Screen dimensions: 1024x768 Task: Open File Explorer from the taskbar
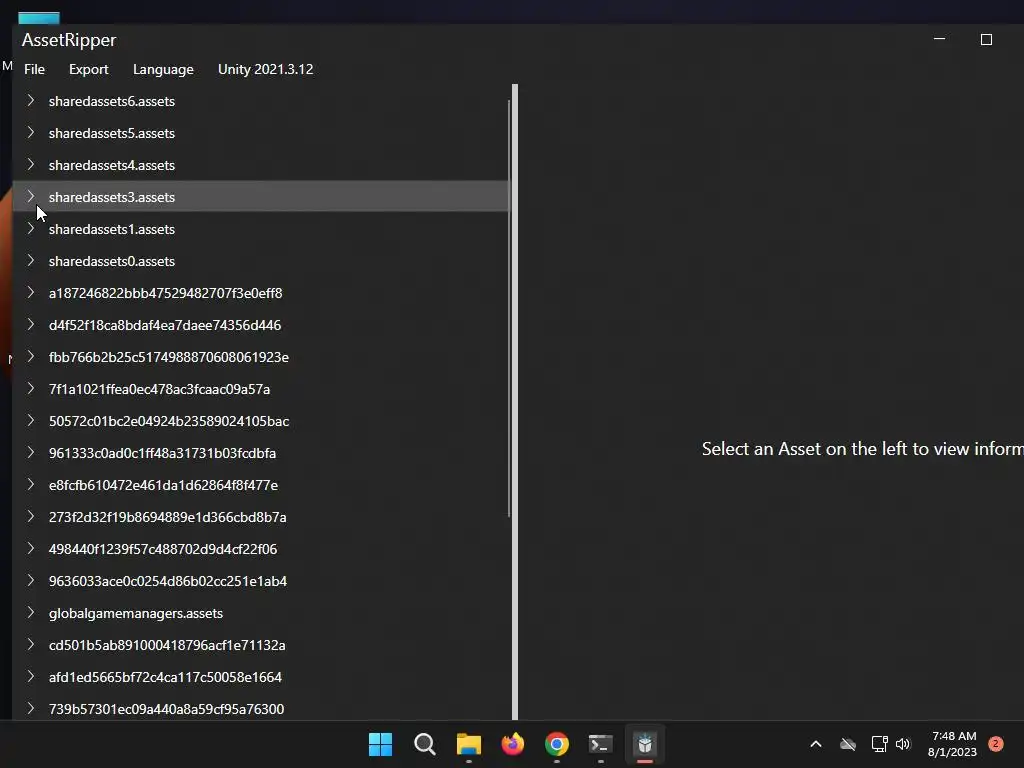(x=468, y=744)
